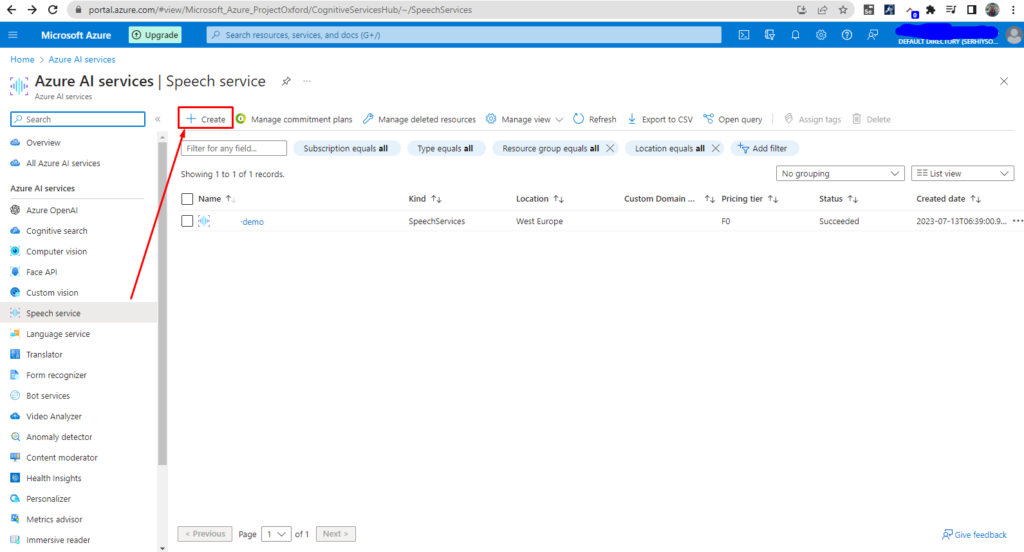Sort the table by the Kind column

coord(425,199)
